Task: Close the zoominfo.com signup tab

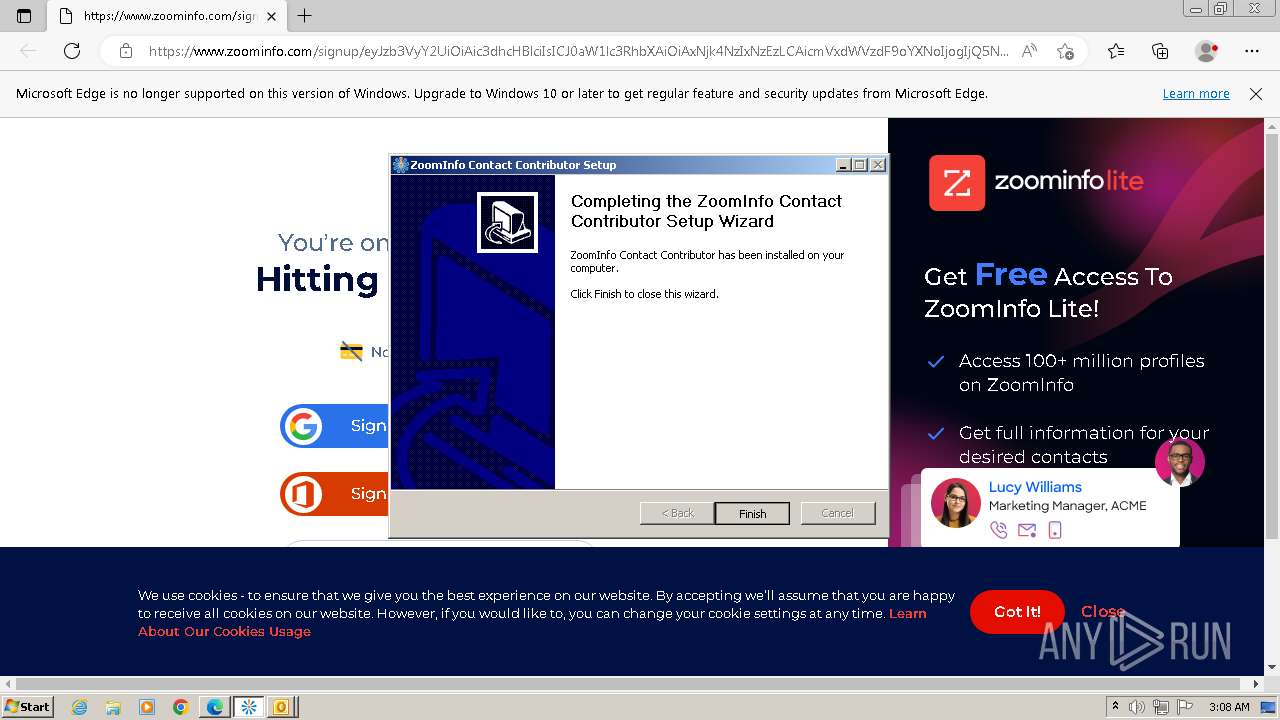Action: click(271, 16)
